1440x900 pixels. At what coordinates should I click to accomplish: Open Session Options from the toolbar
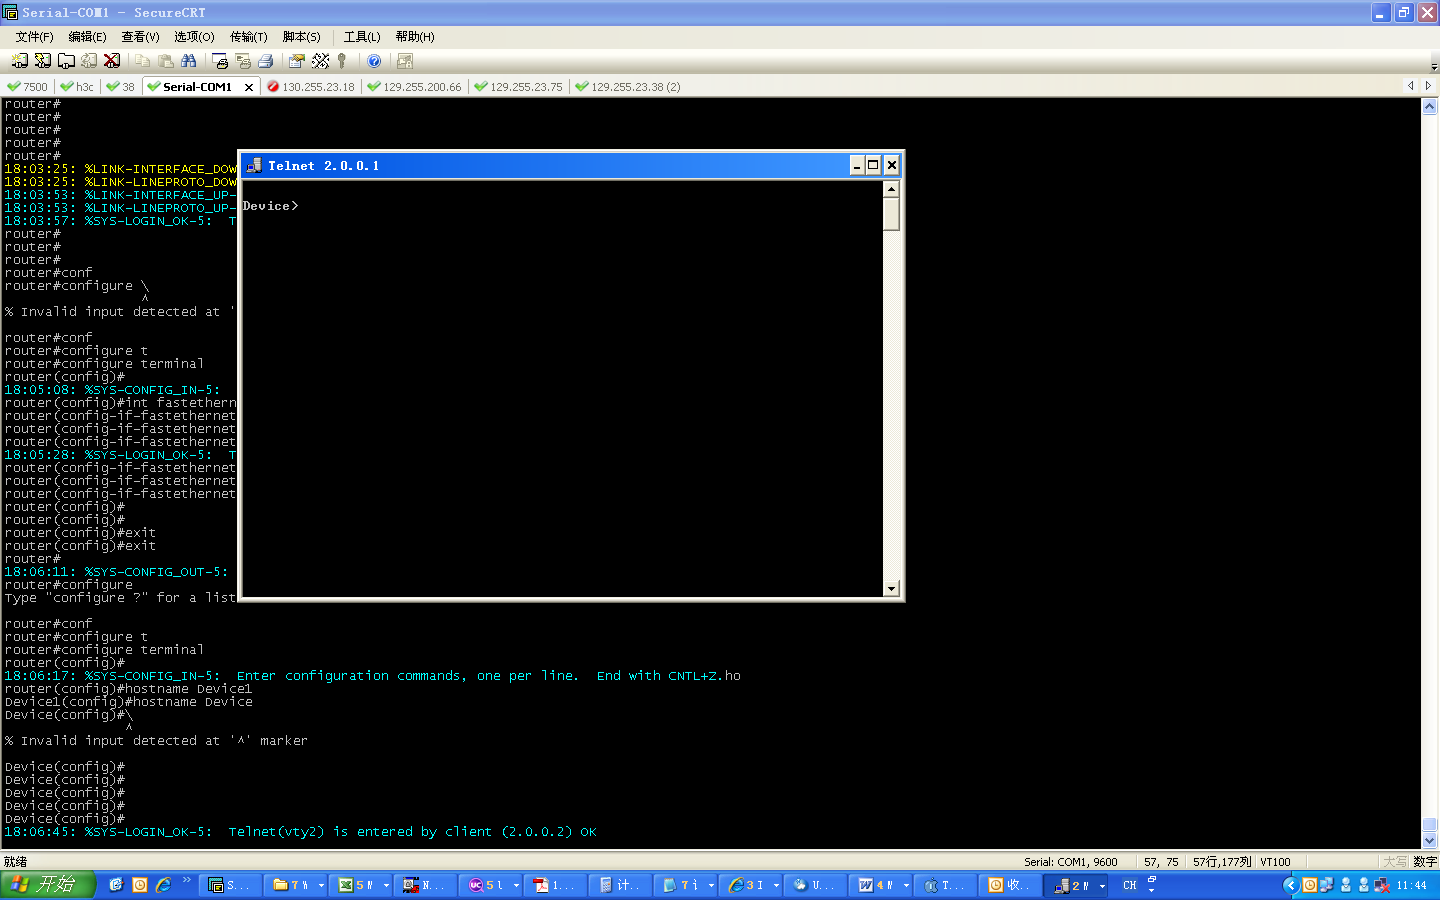point(297,61)
